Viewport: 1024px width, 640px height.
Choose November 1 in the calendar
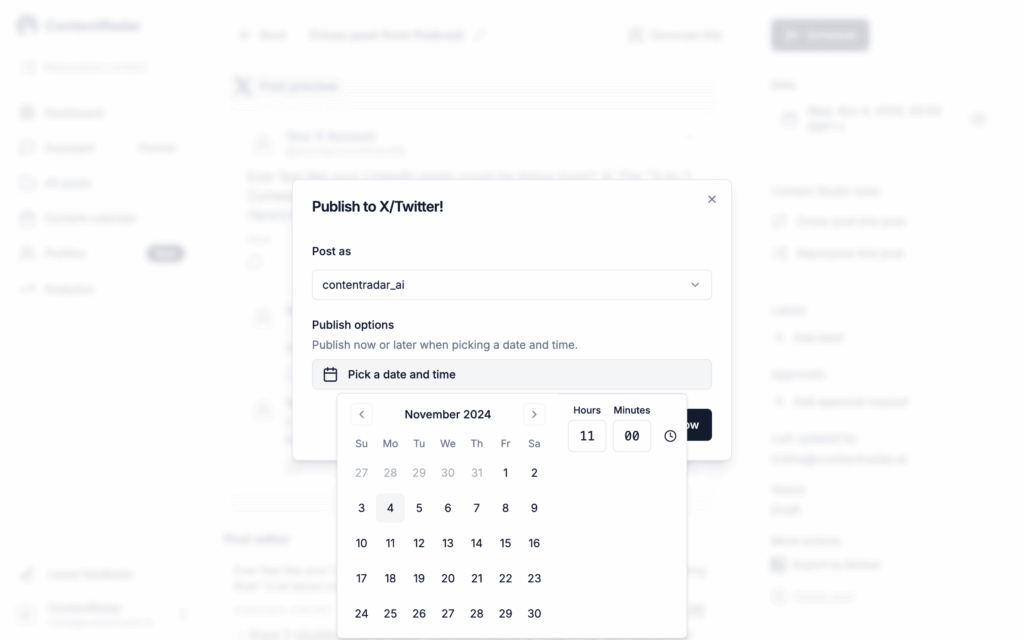(505, 473)
